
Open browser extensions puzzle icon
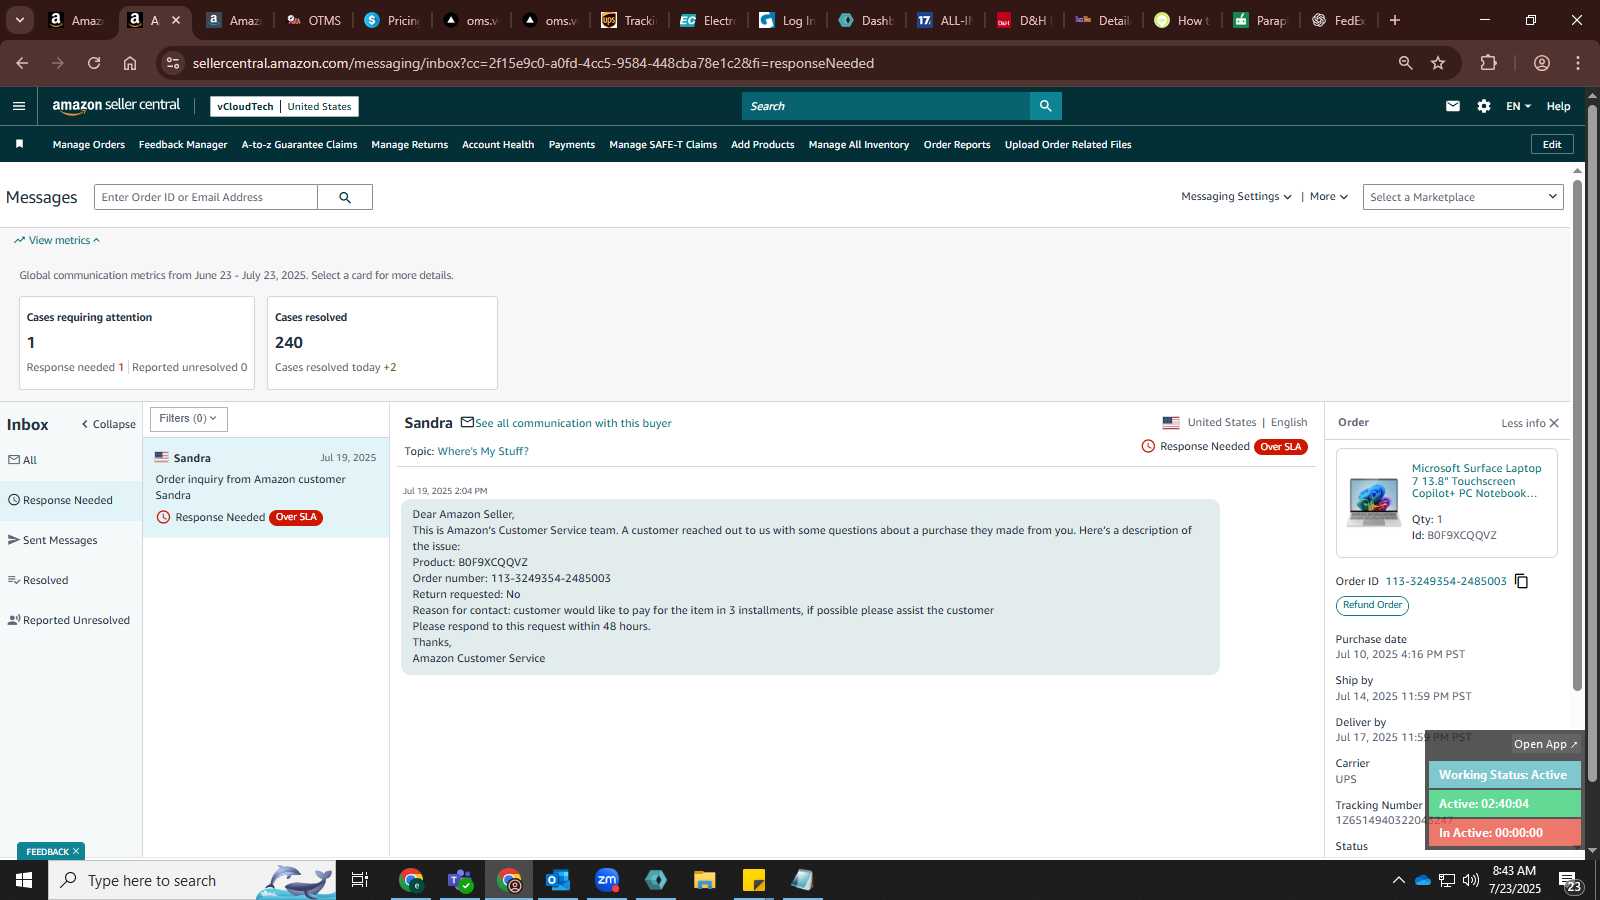tap(1488, 63)
